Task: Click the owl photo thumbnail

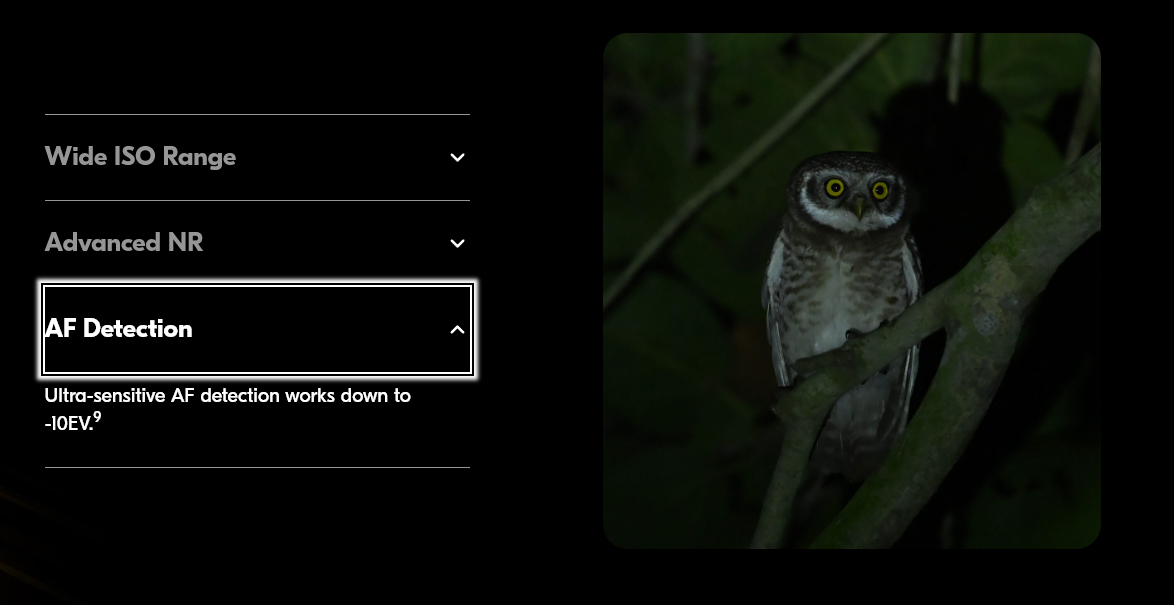Action: point(852,291)
